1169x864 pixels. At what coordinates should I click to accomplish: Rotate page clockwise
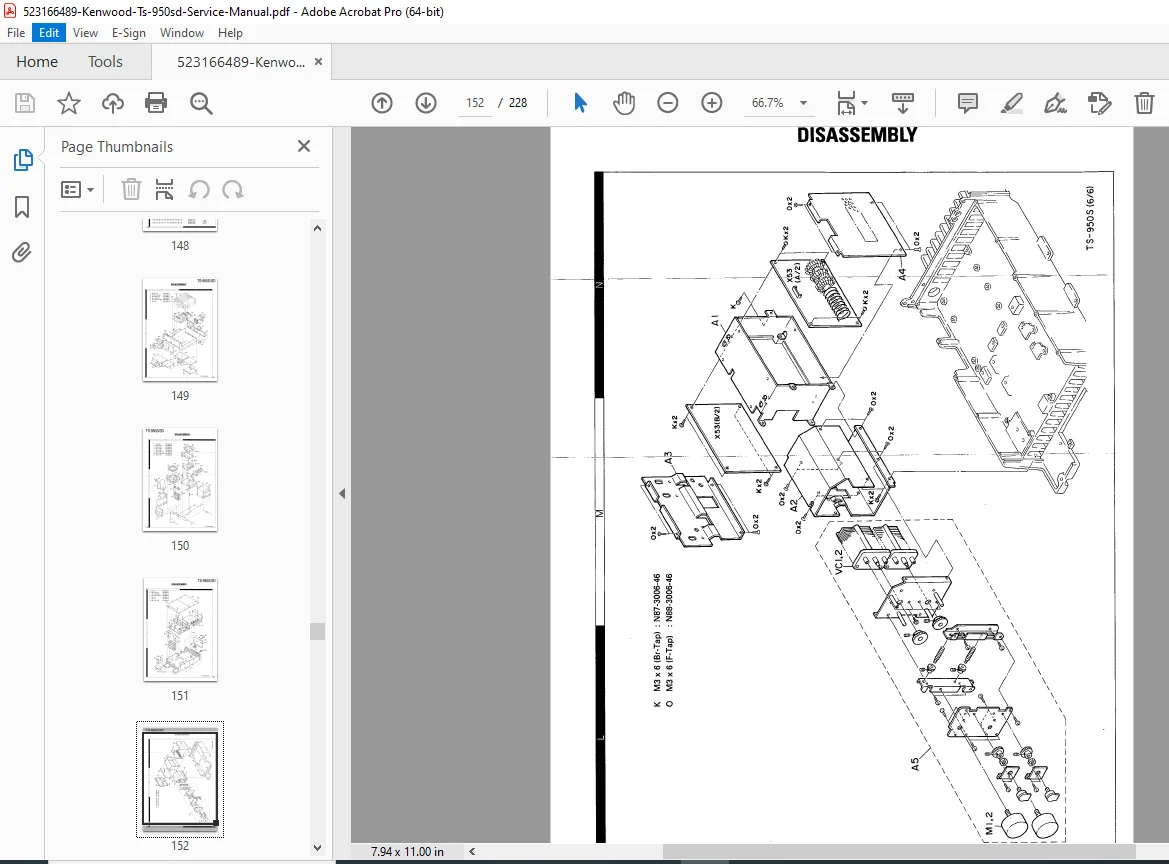click(x=233, y=189)
